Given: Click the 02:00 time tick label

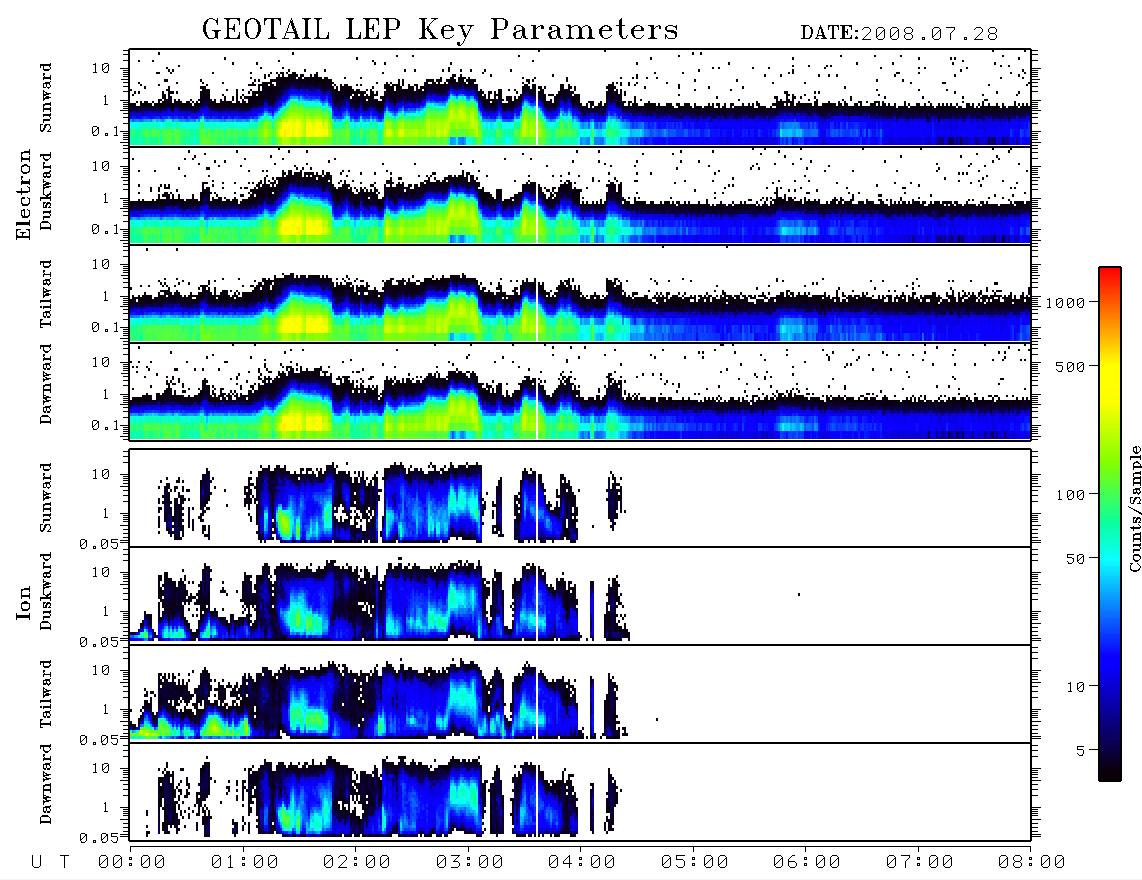Looking at the screenshot, I should coord(356,862).
